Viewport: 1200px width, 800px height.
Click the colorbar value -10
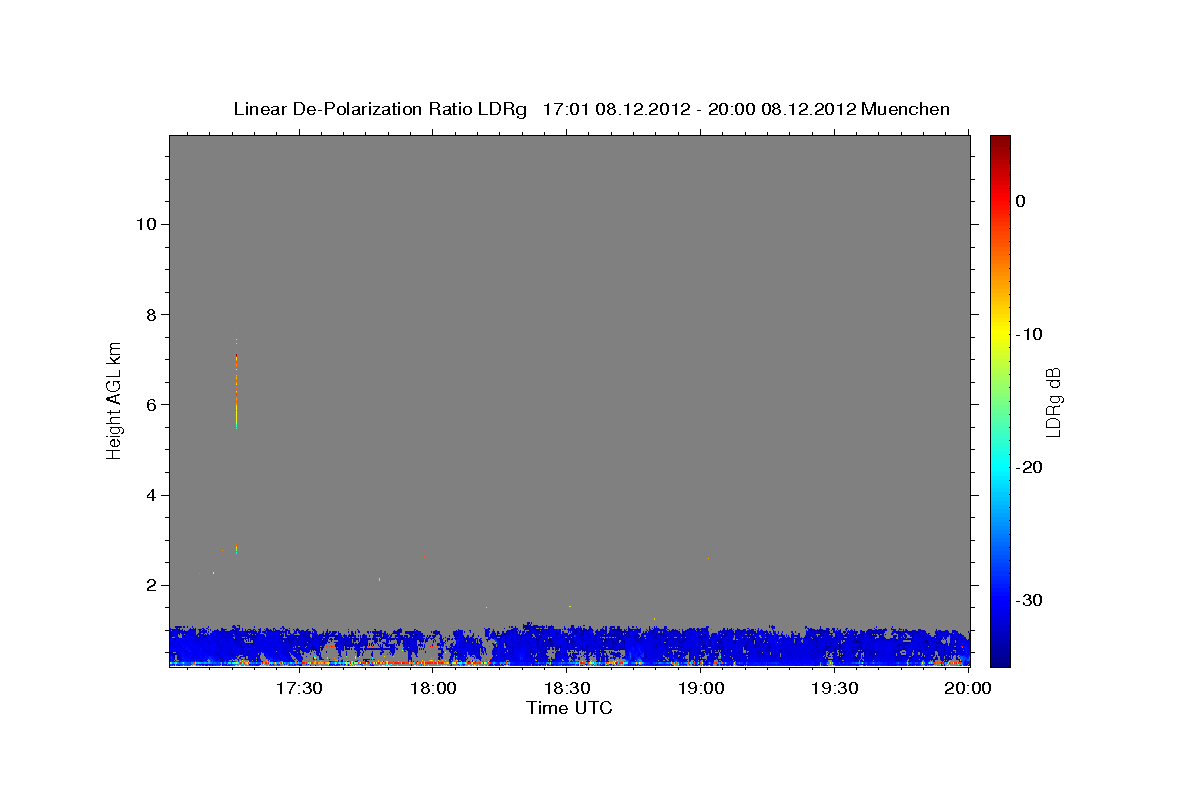(1029, 334)
